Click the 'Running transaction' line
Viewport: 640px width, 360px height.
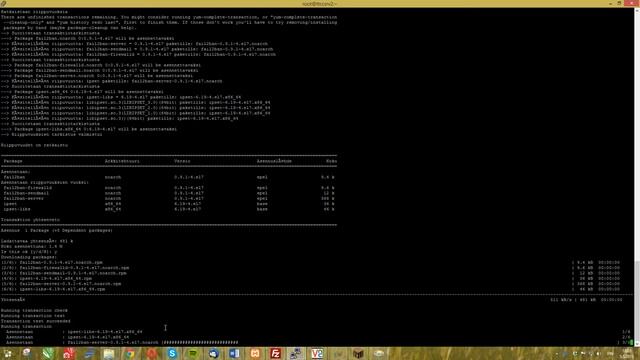(x=26, y=326)
